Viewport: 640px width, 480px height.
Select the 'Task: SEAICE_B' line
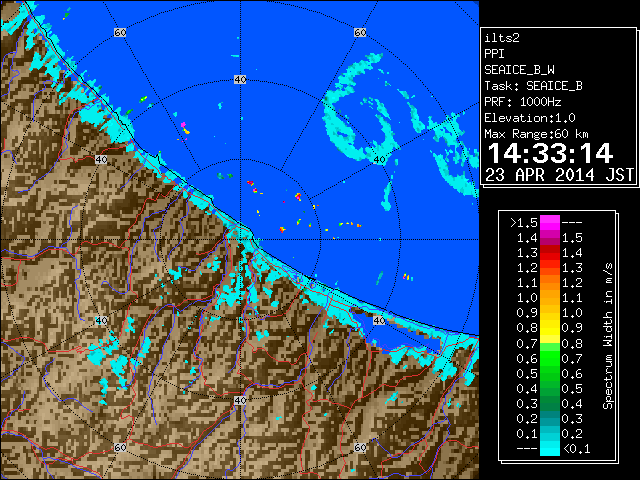(533, 86)
